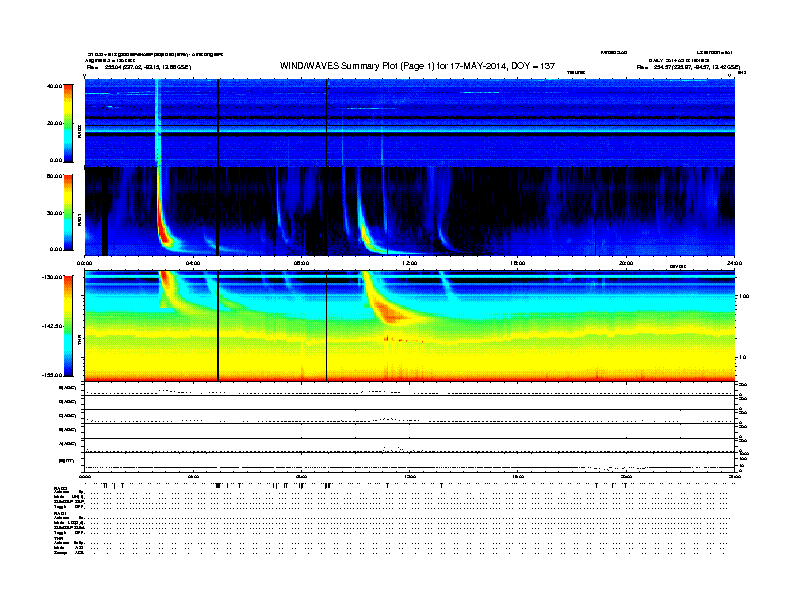The width and height of the screenshot is (792, 612).
Task: Click the RAD2 heading in bottom status table
Action: 60,489
